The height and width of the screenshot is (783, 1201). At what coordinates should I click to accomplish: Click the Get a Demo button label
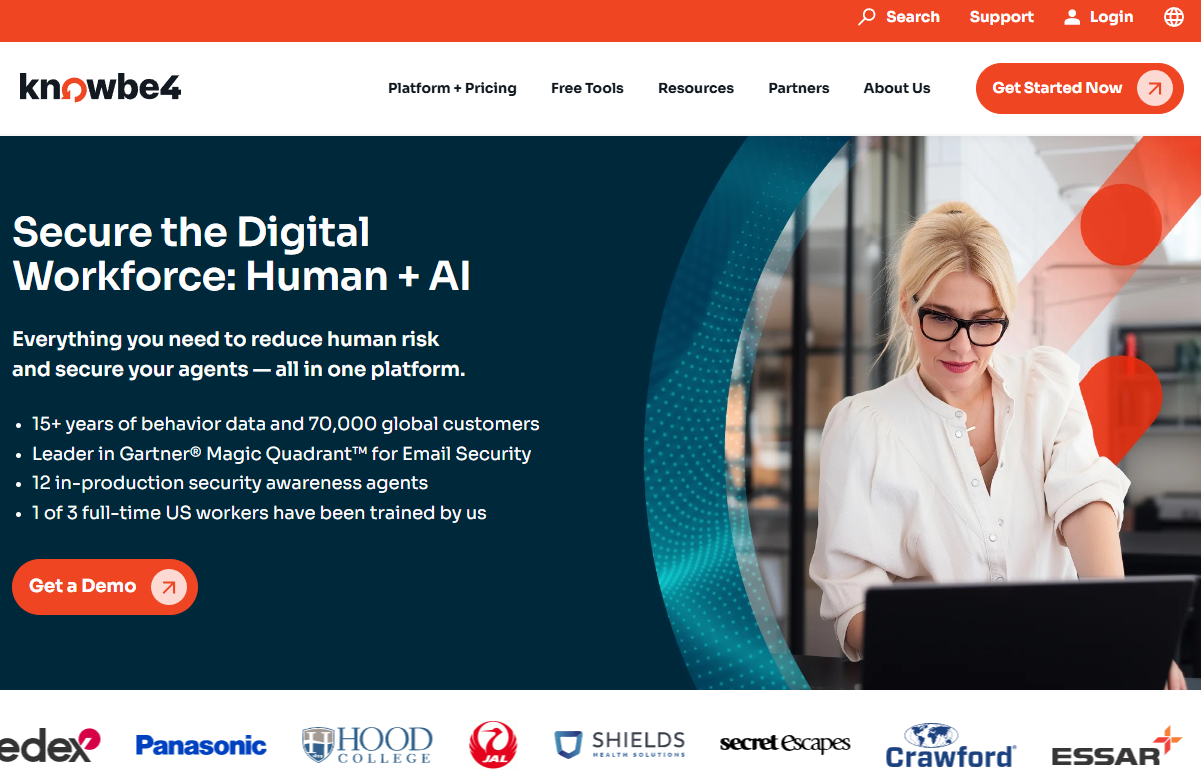tap(83, 587)
